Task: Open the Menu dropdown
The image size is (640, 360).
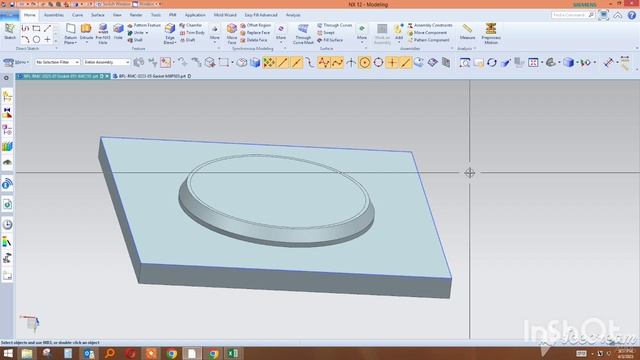Action: 16,62
